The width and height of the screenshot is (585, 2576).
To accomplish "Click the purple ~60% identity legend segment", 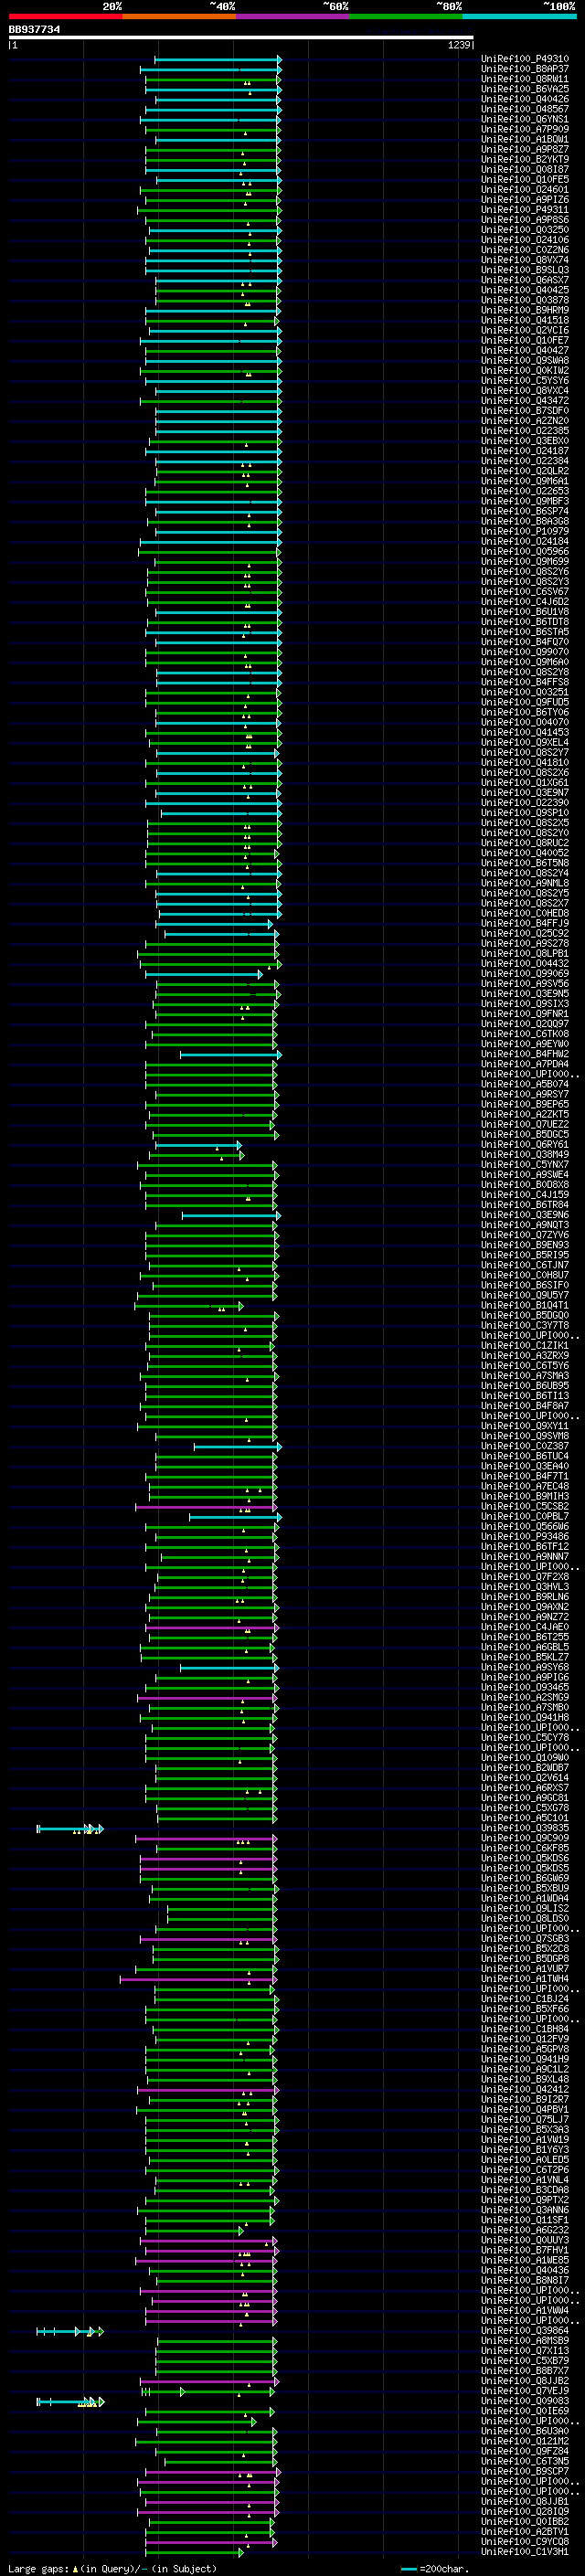I will 293,16.
